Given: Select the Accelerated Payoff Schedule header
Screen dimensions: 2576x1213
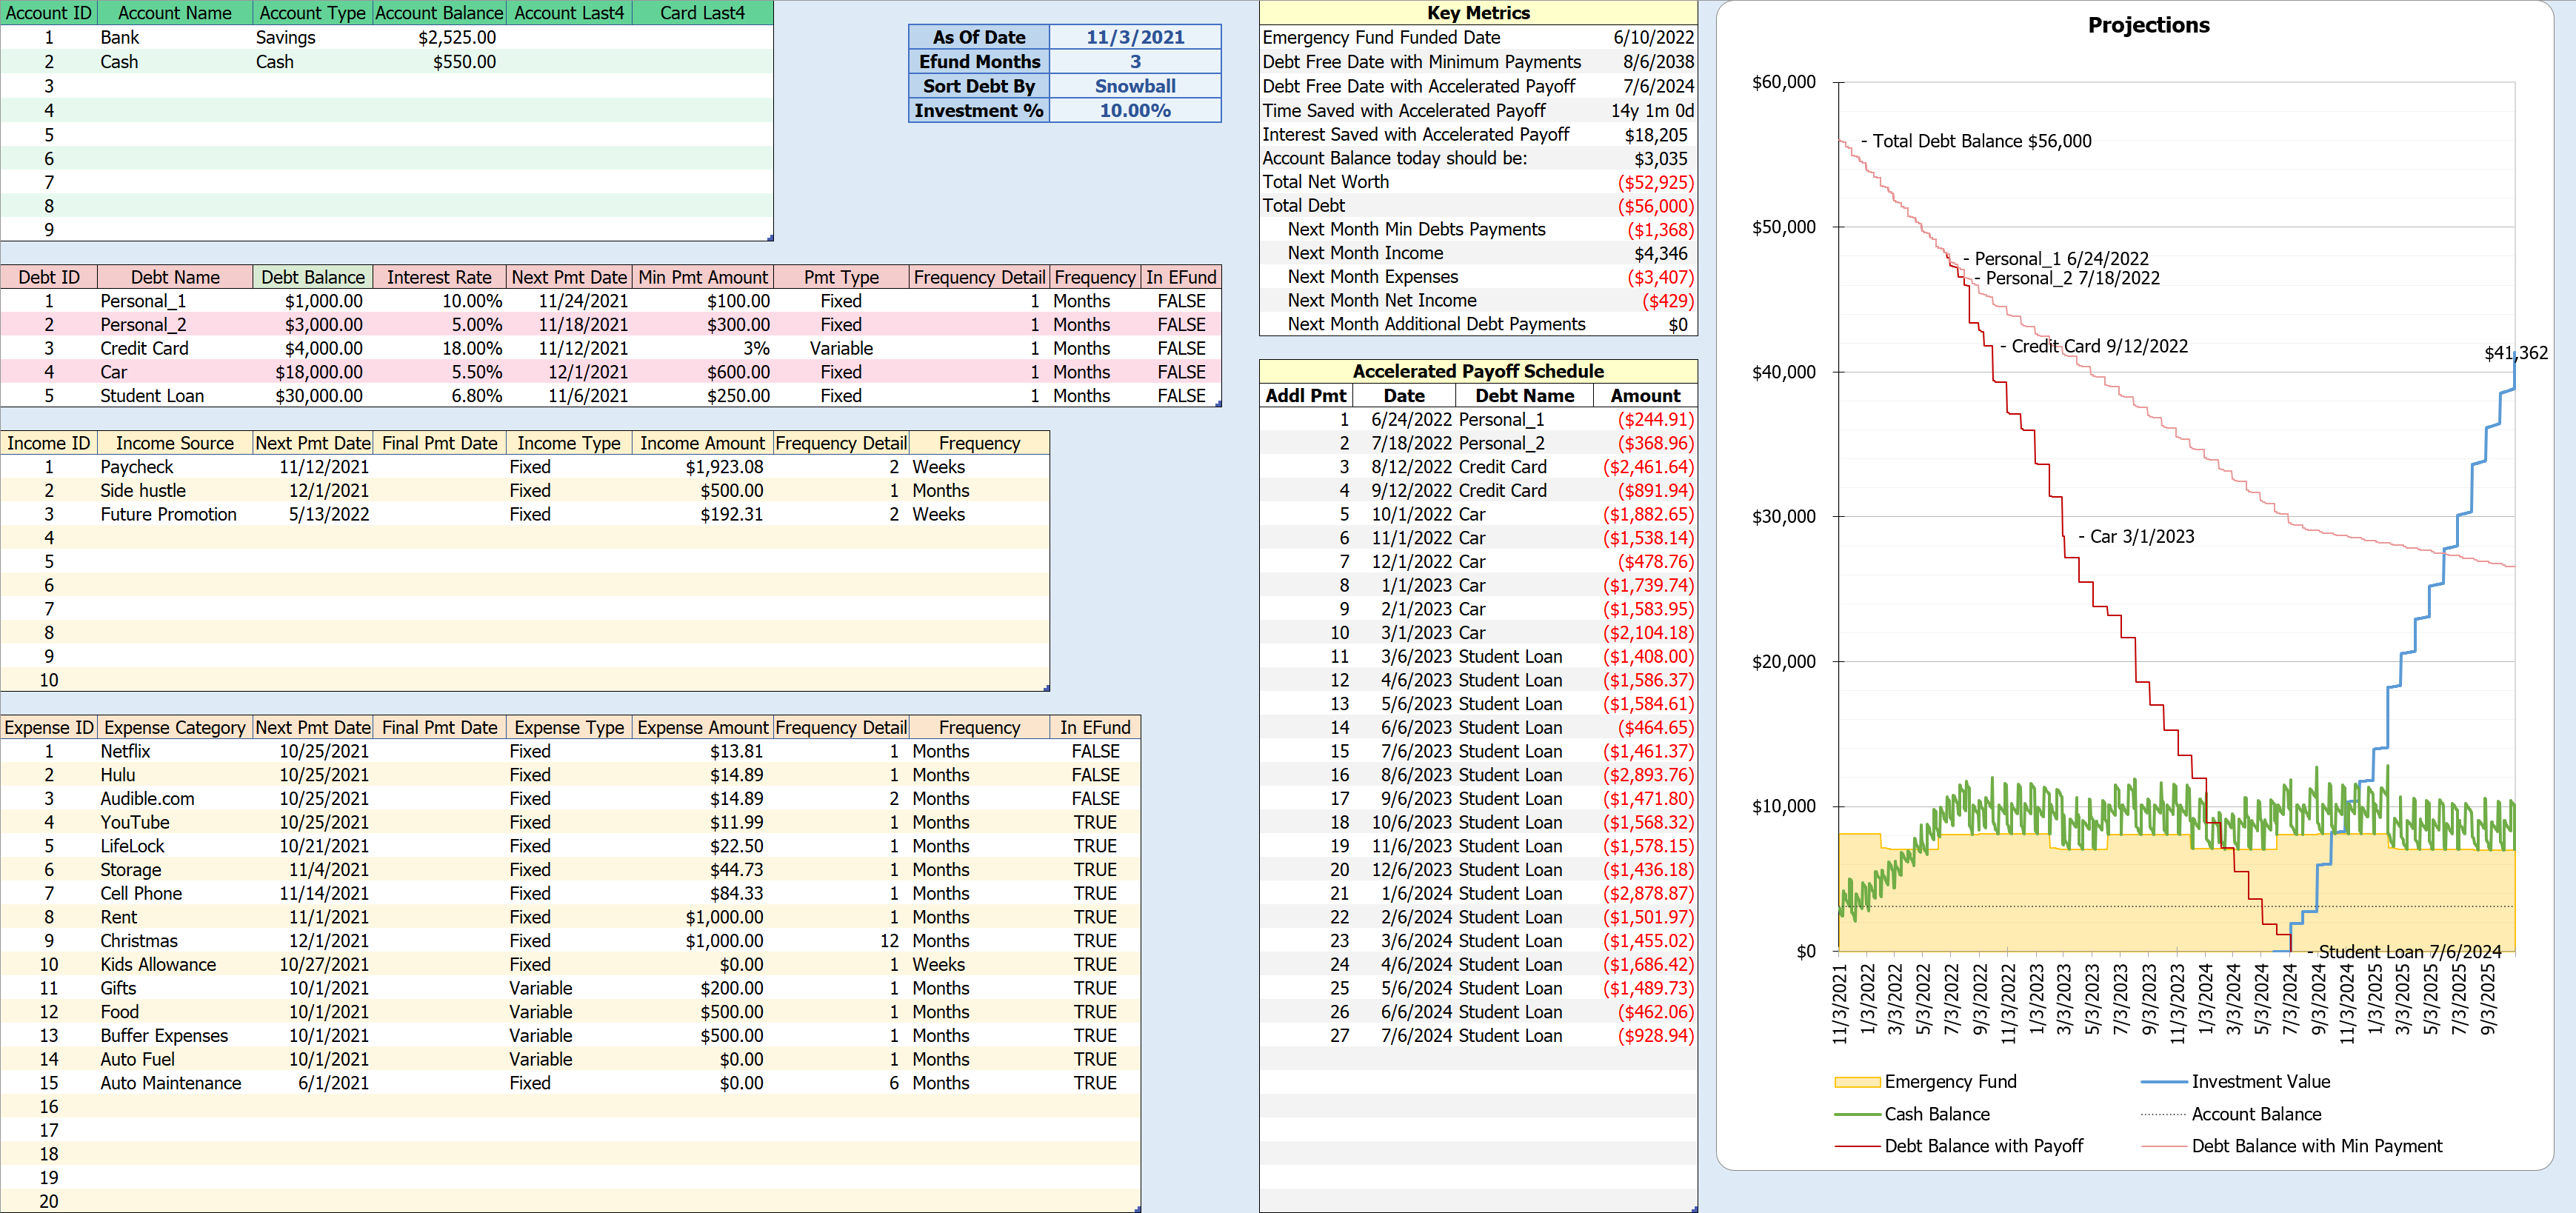Looking at the screenshot, I should [1478, 371].
